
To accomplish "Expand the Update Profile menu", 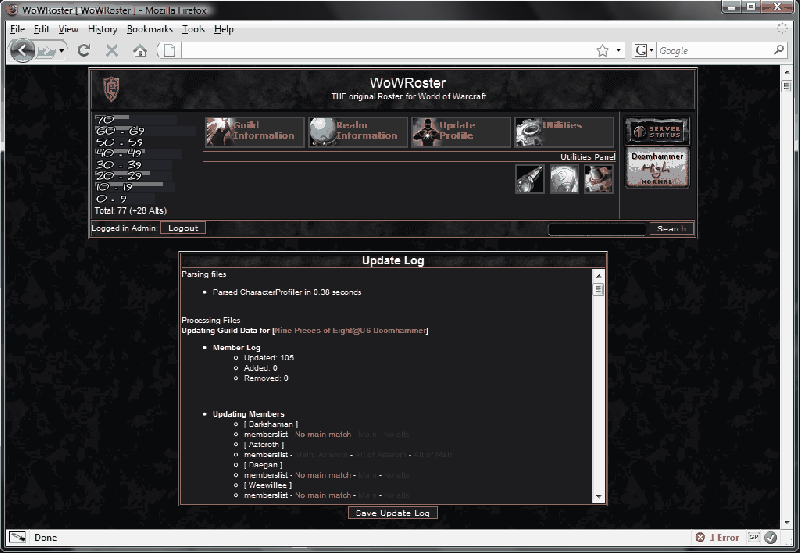I will 460,132.
